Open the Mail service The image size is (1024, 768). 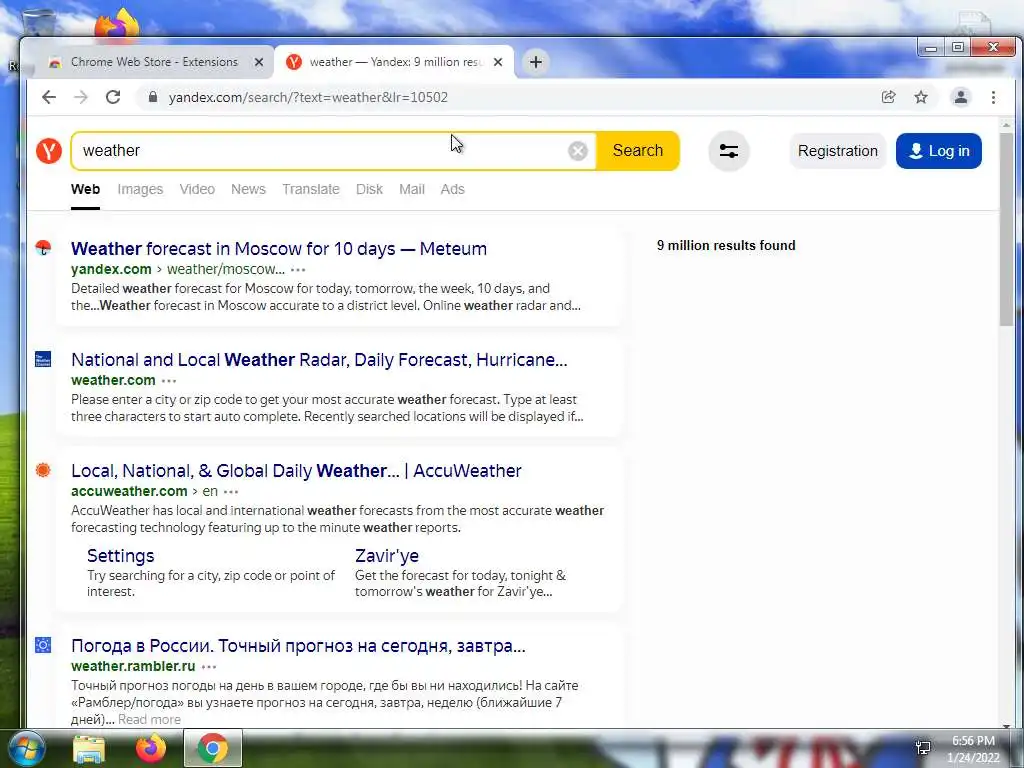tap(412, 189)
